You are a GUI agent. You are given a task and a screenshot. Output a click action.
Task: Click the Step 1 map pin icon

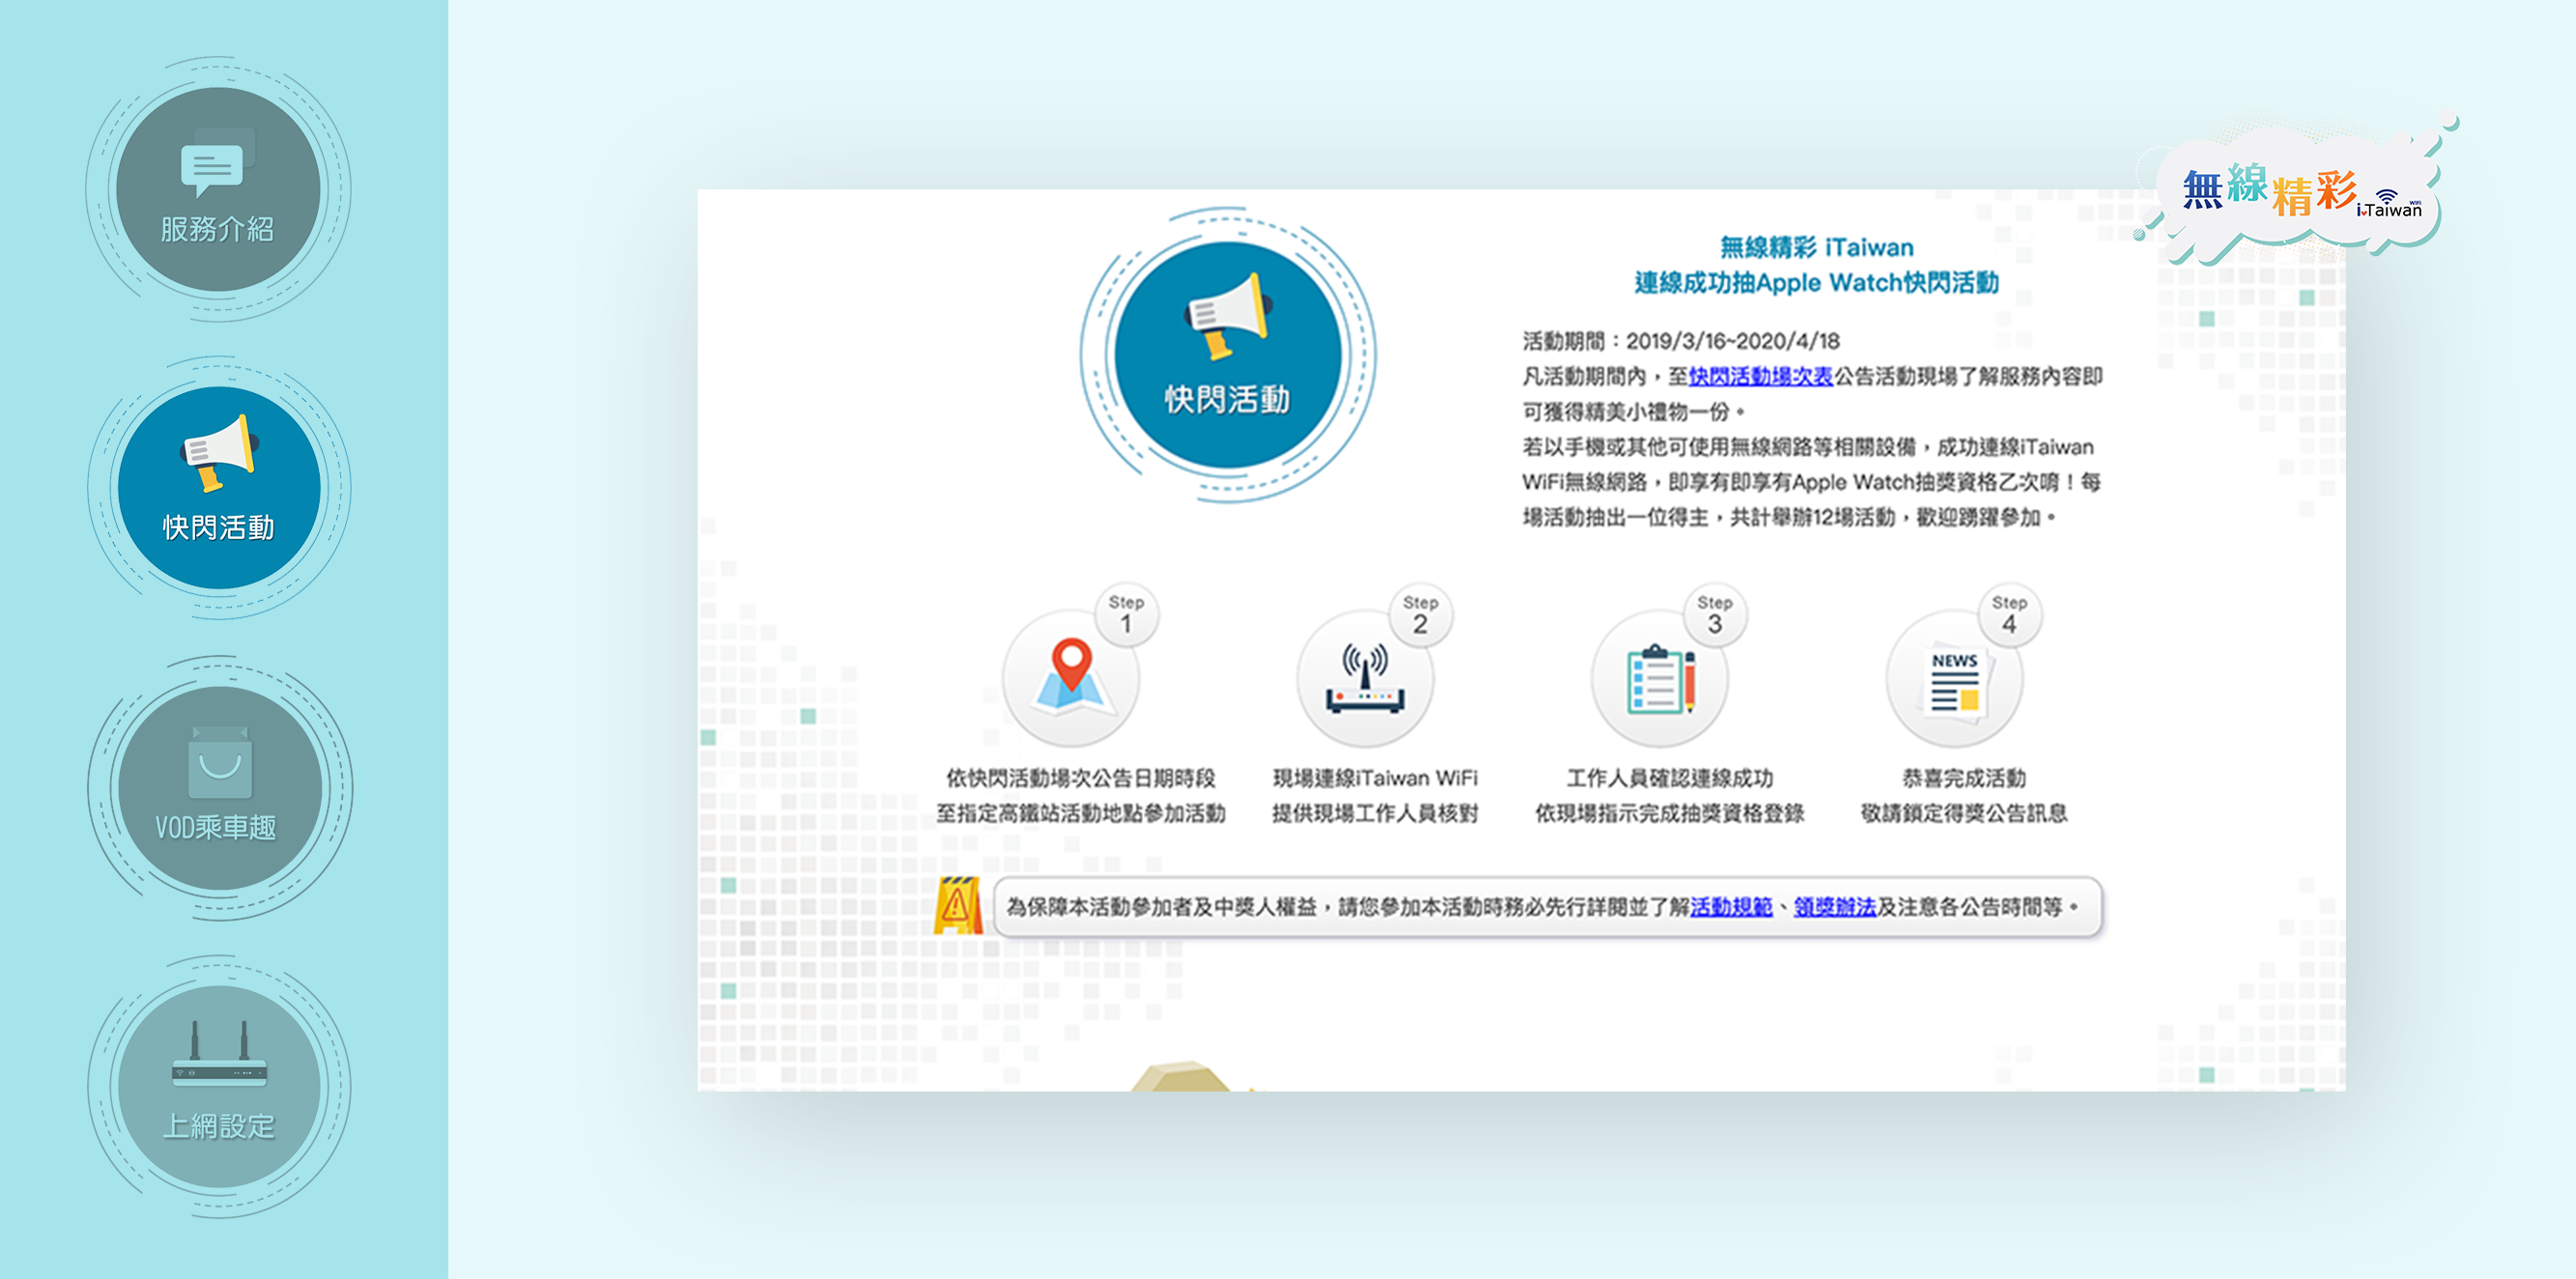click(1071, 677)
